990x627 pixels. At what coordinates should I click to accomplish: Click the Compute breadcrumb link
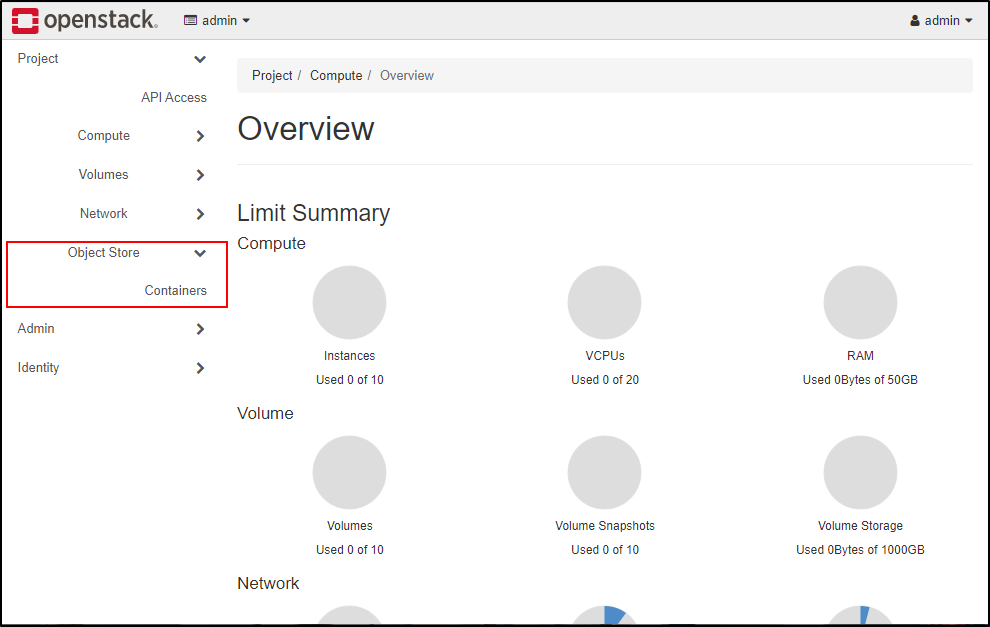[x=336, y=76]
